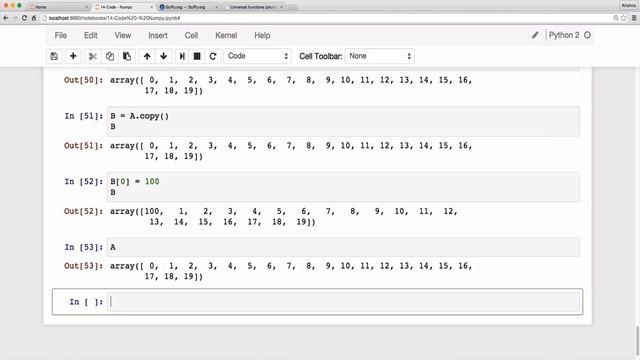The image size is (640, 360).
Task: Move selected cell up
Action: (147, 56)
